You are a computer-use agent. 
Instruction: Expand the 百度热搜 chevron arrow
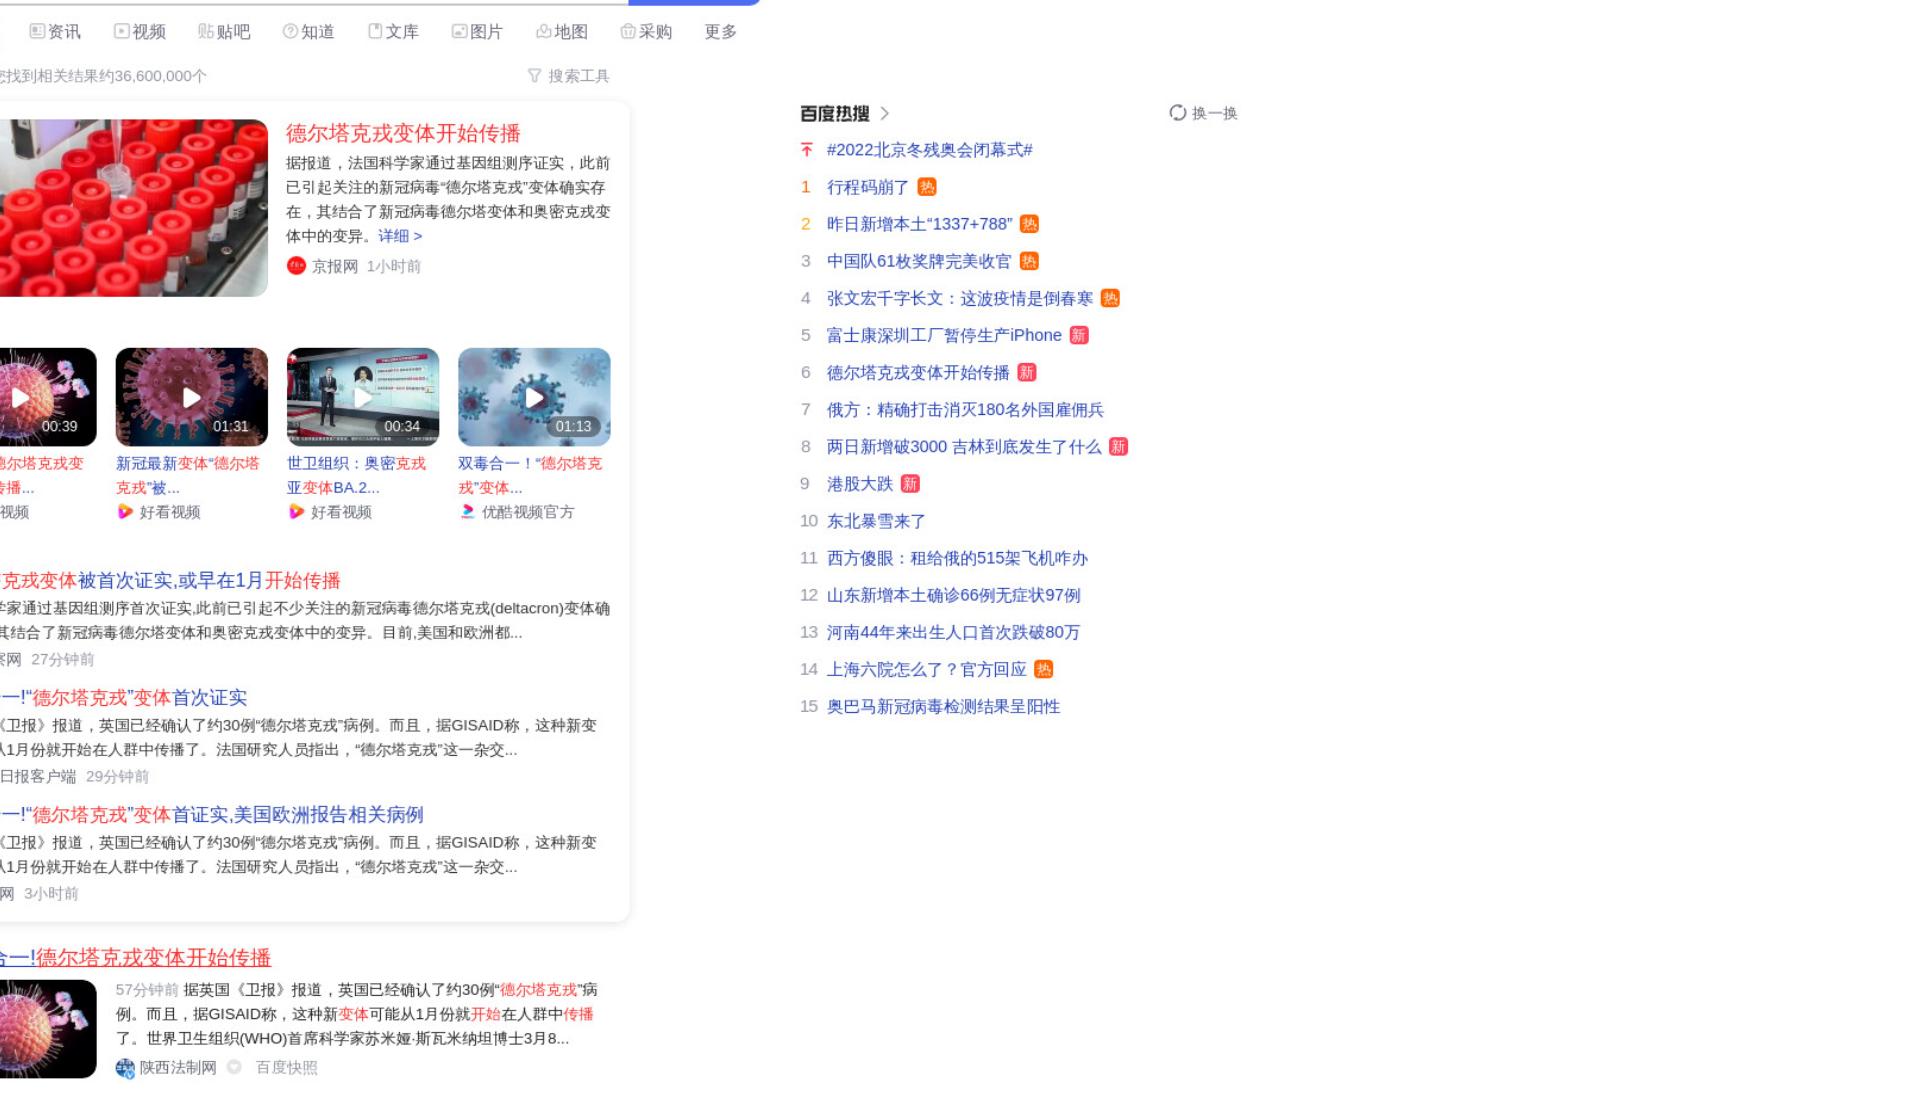click(884, 113)
